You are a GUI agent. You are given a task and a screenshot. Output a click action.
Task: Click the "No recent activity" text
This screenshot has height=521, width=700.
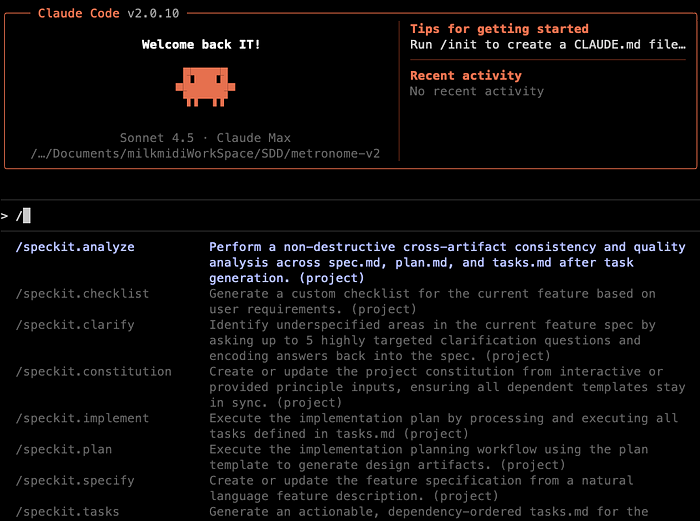[x=477, y=91]
